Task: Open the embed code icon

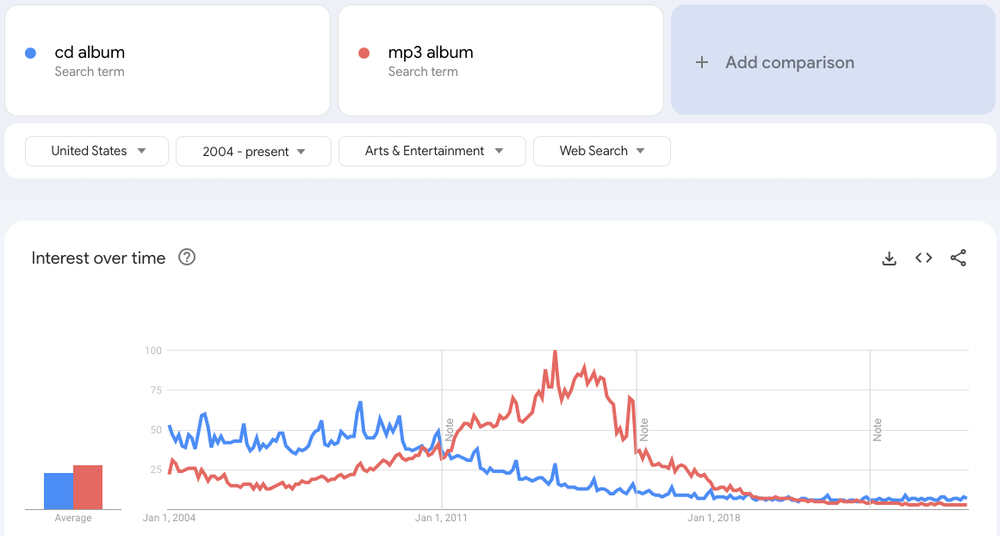Action: (x=923, y=258)
